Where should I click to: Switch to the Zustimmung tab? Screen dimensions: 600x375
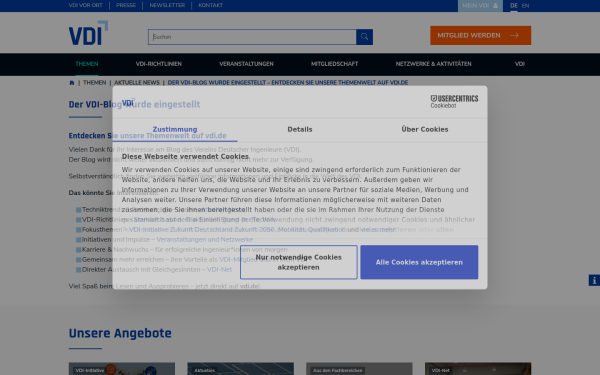175,129
